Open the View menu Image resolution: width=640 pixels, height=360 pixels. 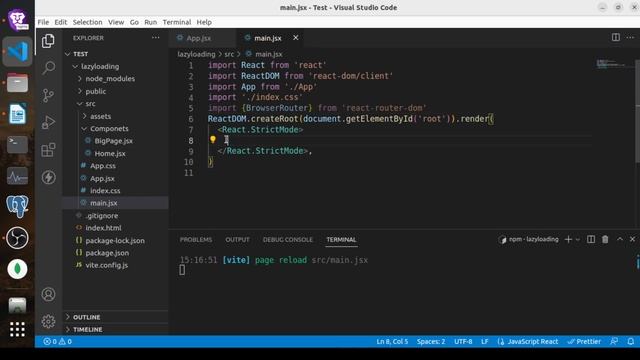pos(116,22)
